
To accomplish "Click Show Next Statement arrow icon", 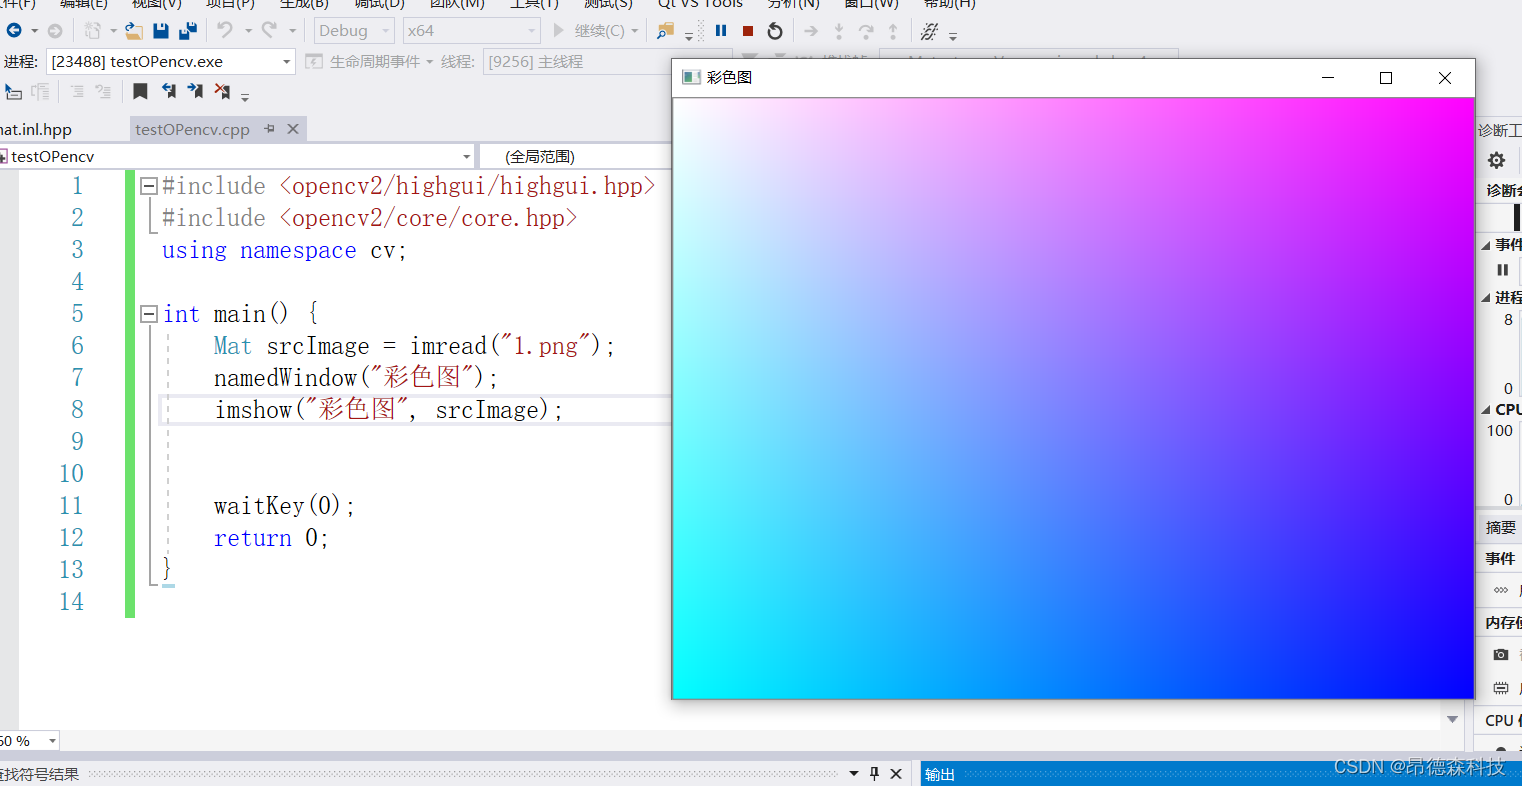I will [811, 31].
